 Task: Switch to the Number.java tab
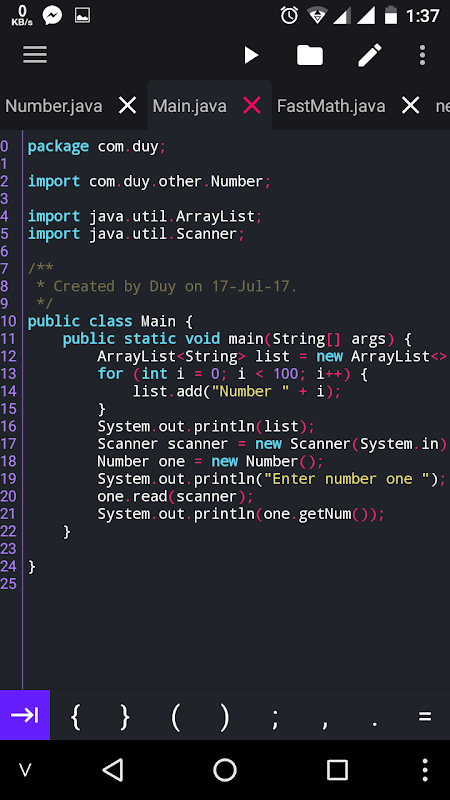(x=54, y=106)
